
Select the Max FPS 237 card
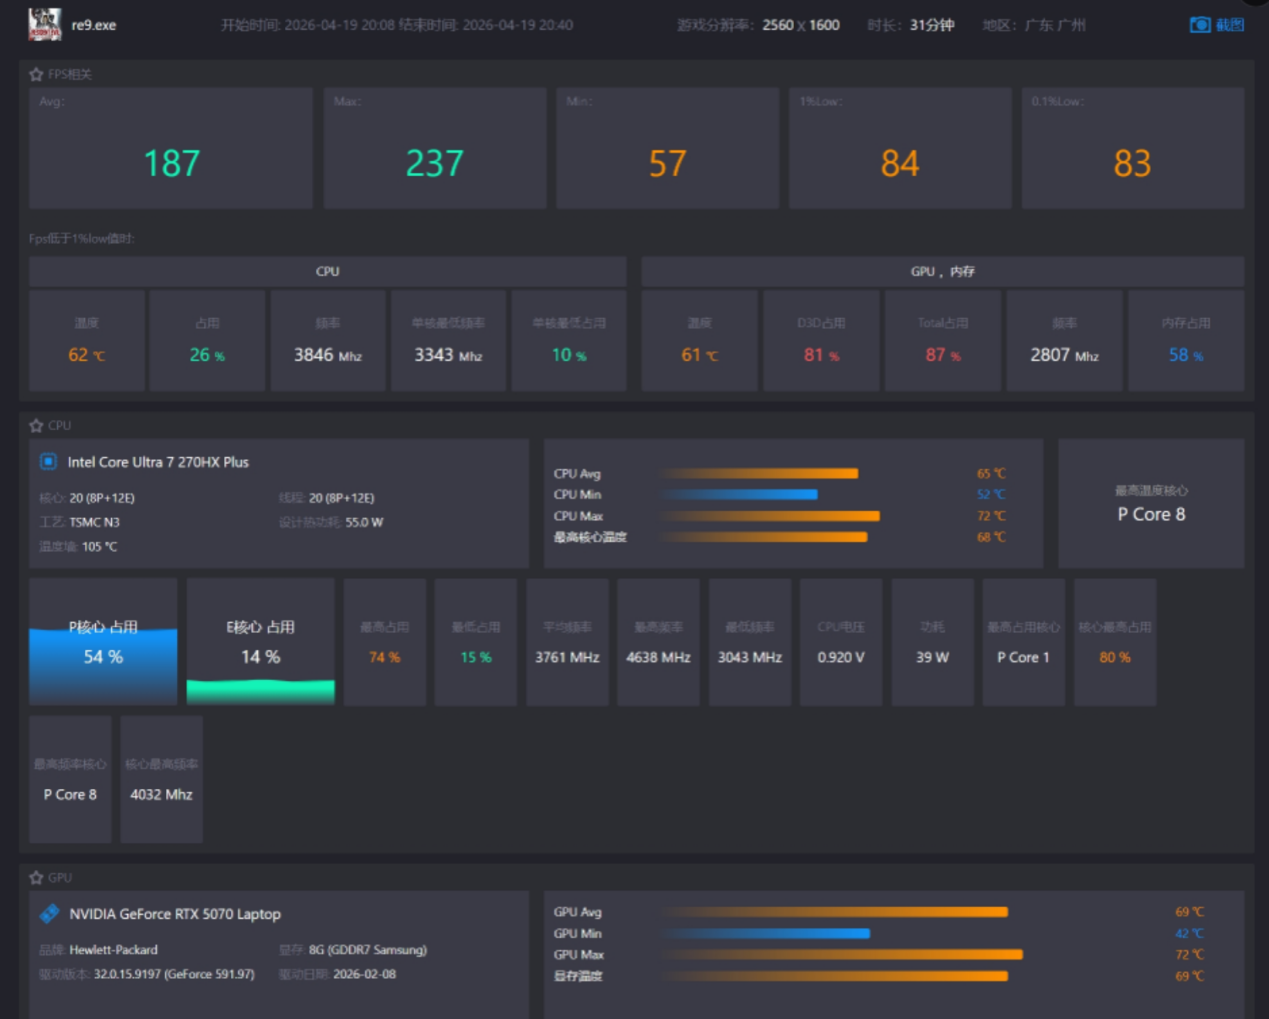(x=435, y=148)
